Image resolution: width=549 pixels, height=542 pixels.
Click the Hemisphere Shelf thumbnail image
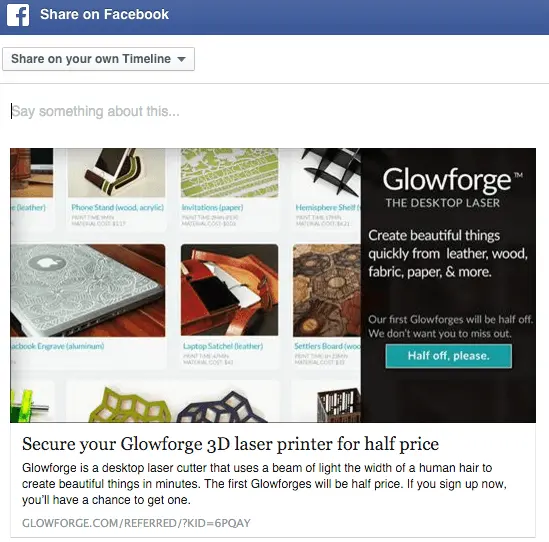click(331, 171)
